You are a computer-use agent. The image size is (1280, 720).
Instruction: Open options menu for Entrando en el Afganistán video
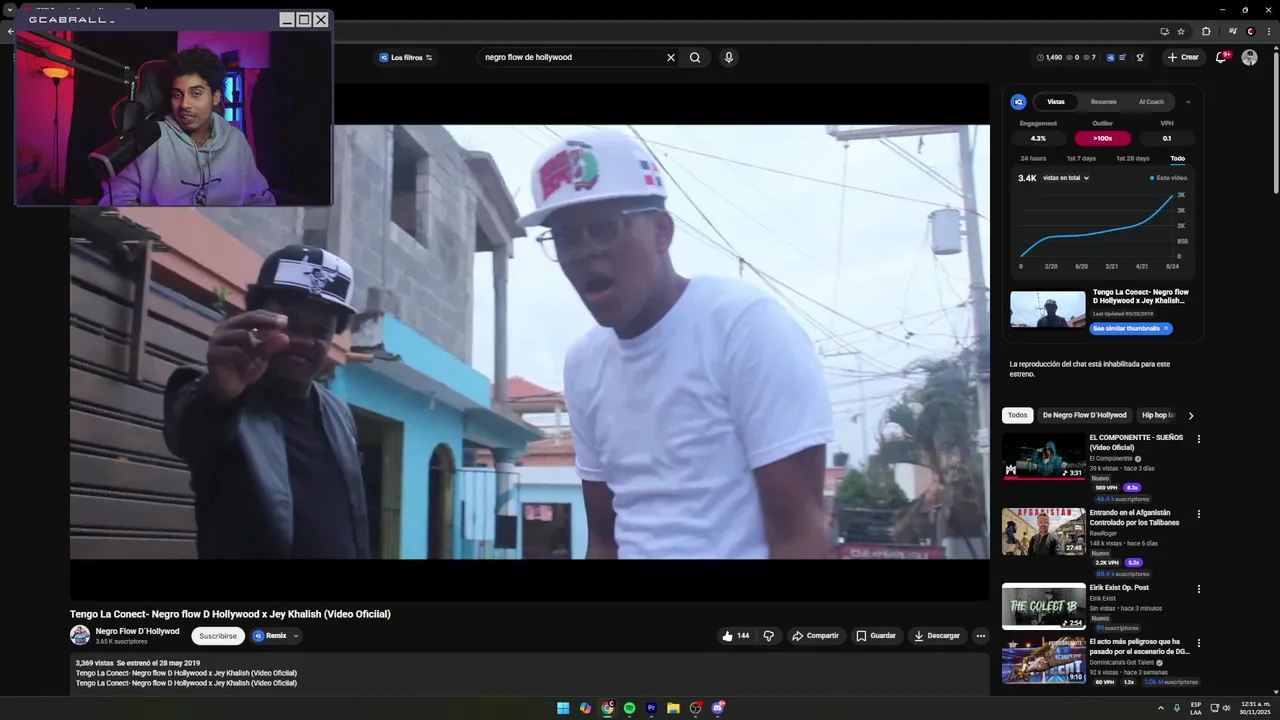tap(1199, 514)
